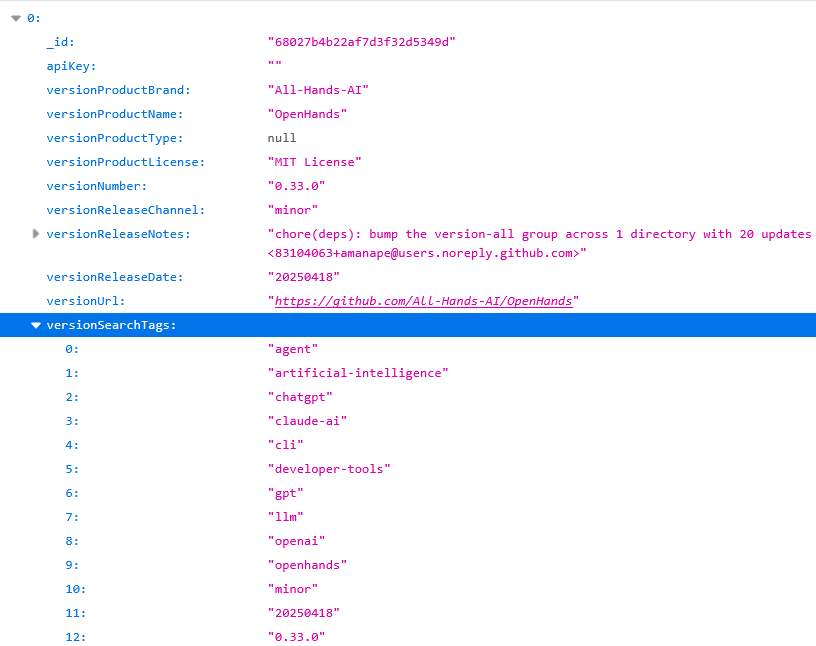
Task: Click the versionNumber "0.33.0" value
Action: click(x=296, y=186)
